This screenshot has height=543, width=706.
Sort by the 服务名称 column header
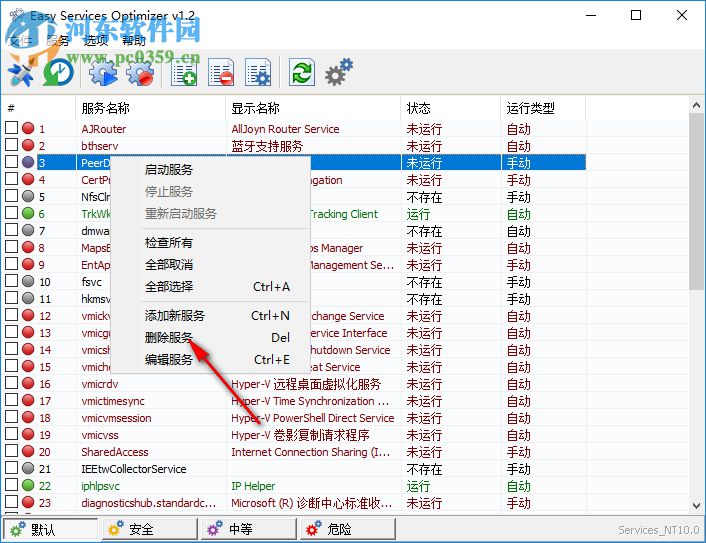click(x=150, y=108)
